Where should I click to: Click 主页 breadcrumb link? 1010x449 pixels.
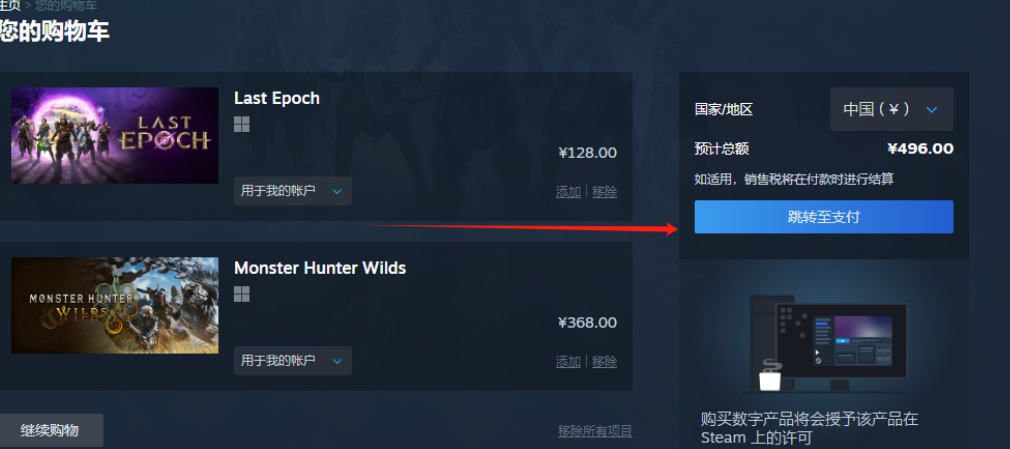click(x=10, y=6)
